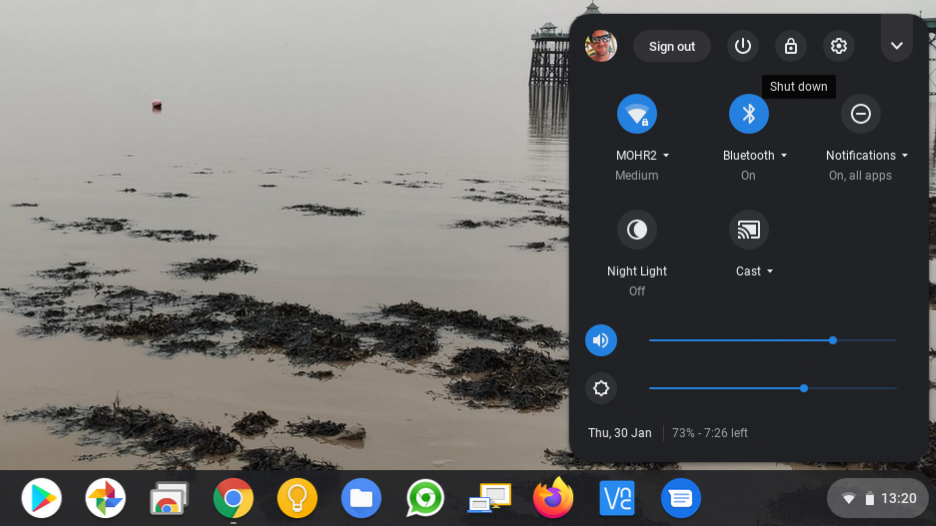Toggle Bluetooth off
Image resolution: width=936 pixels, height=526 pixels.
point(749,113)
